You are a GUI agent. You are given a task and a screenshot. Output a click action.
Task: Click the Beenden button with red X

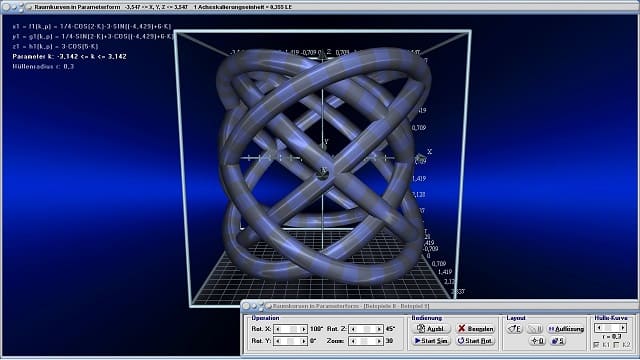[476, 329]
